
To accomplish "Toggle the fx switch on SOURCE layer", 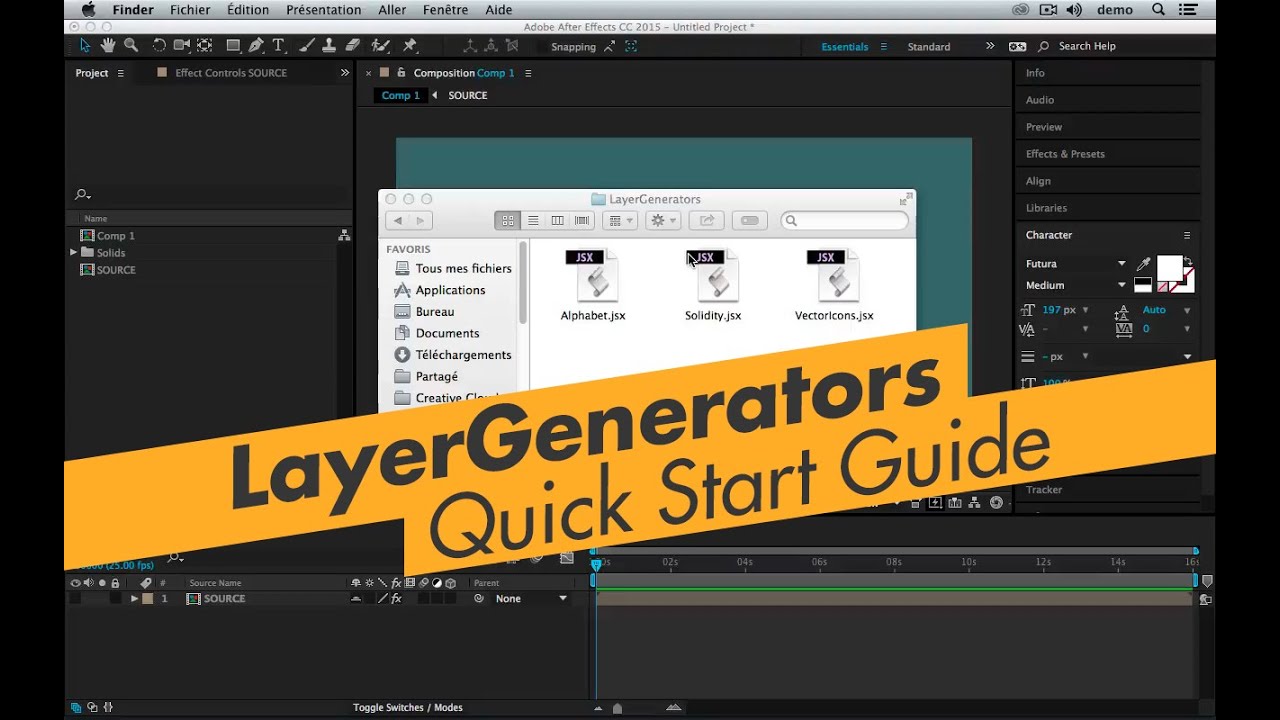I will 396,599.
